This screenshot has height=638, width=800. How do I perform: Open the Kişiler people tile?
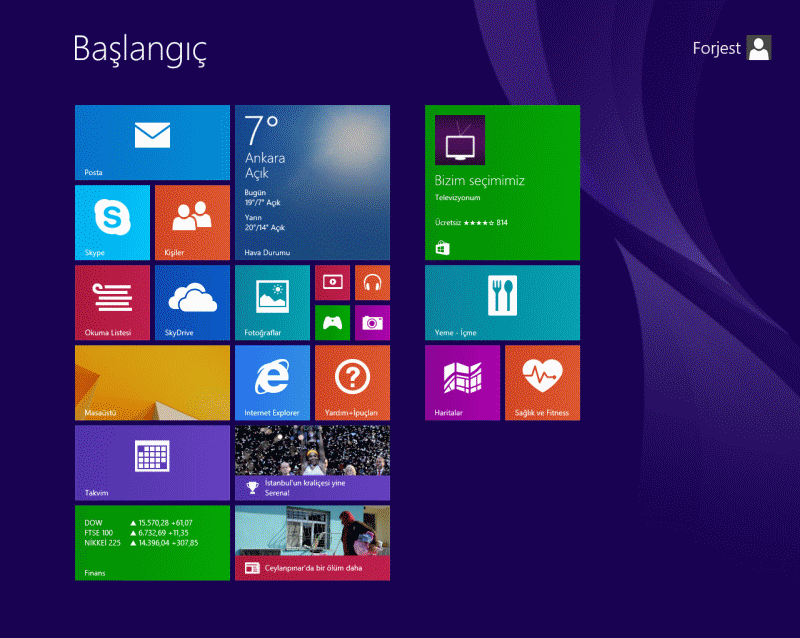192,222
